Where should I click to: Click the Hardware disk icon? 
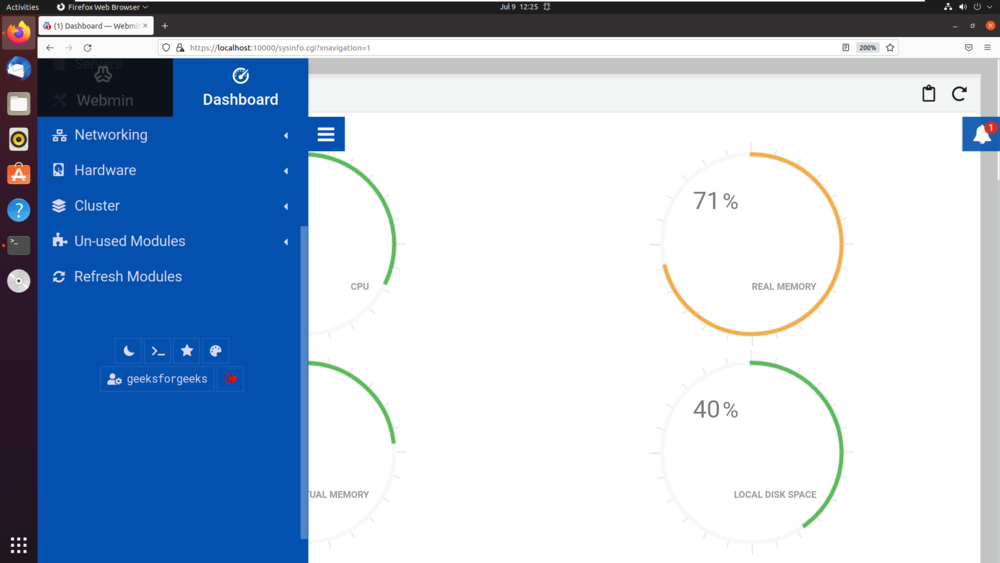[59, 170]
